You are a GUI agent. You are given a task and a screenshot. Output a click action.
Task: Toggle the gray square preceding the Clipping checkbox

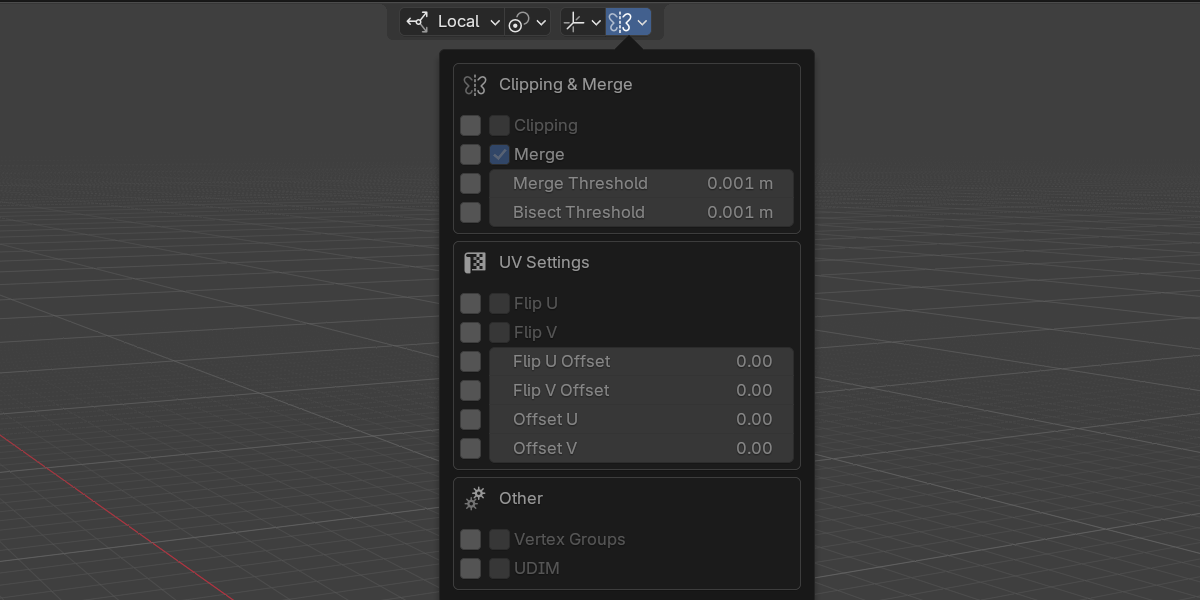coord(471,126)
